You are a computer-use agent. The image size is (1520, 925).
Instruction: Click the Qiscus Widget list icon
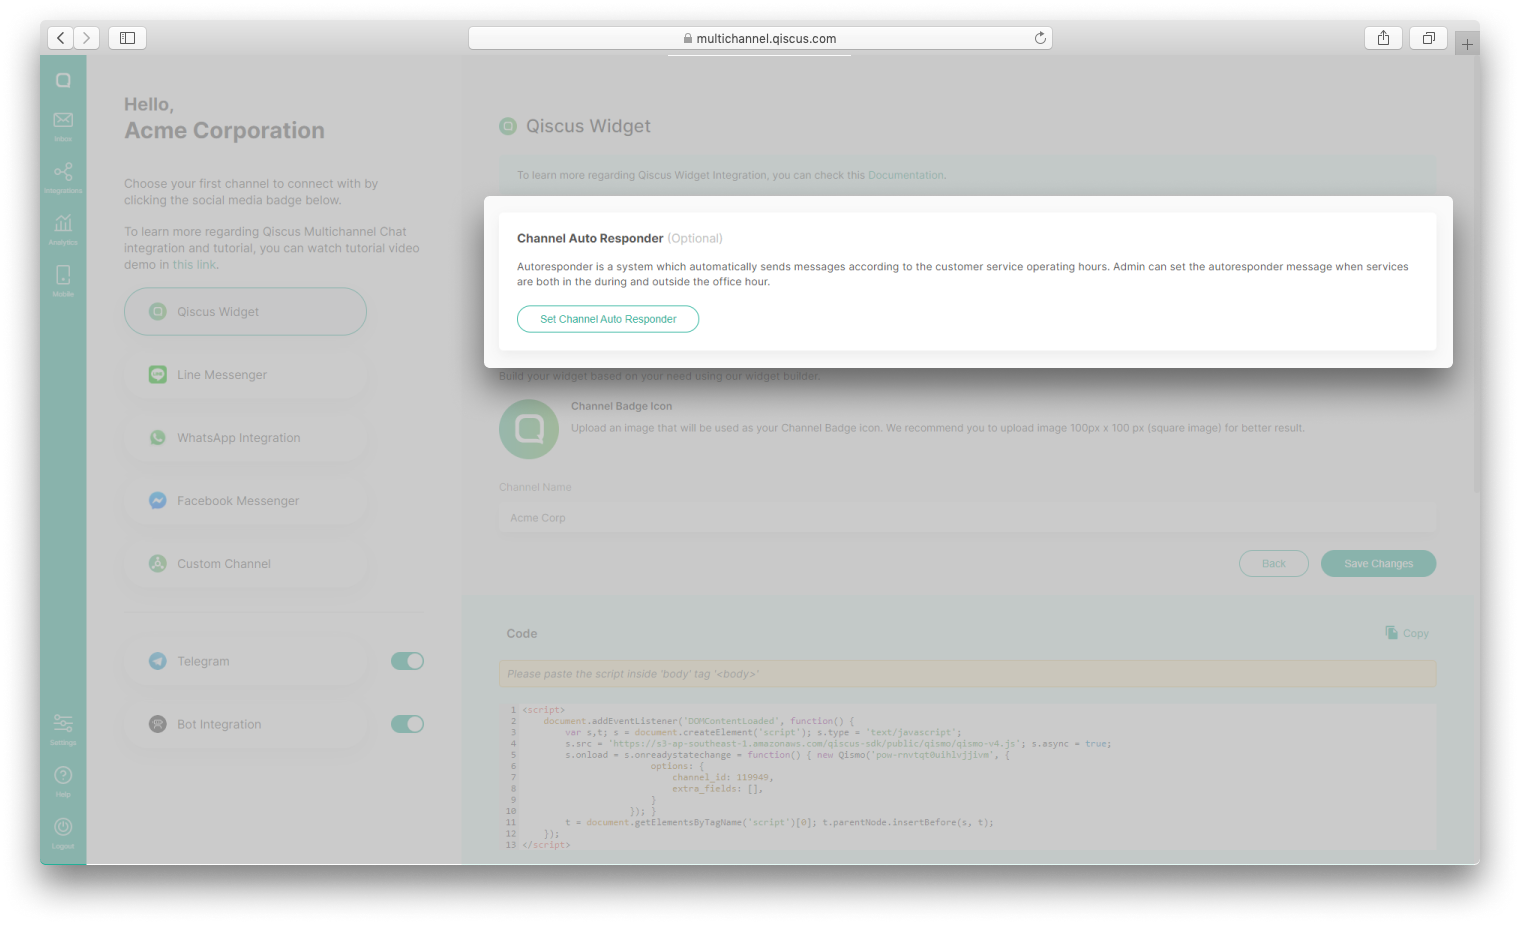158,312
